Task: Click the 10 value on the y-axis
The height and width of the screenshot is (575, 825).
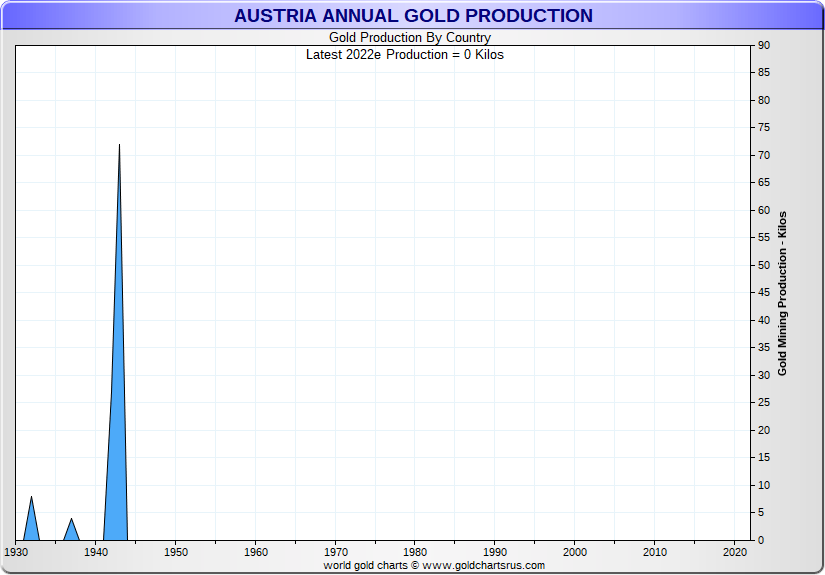Action: 763,485
